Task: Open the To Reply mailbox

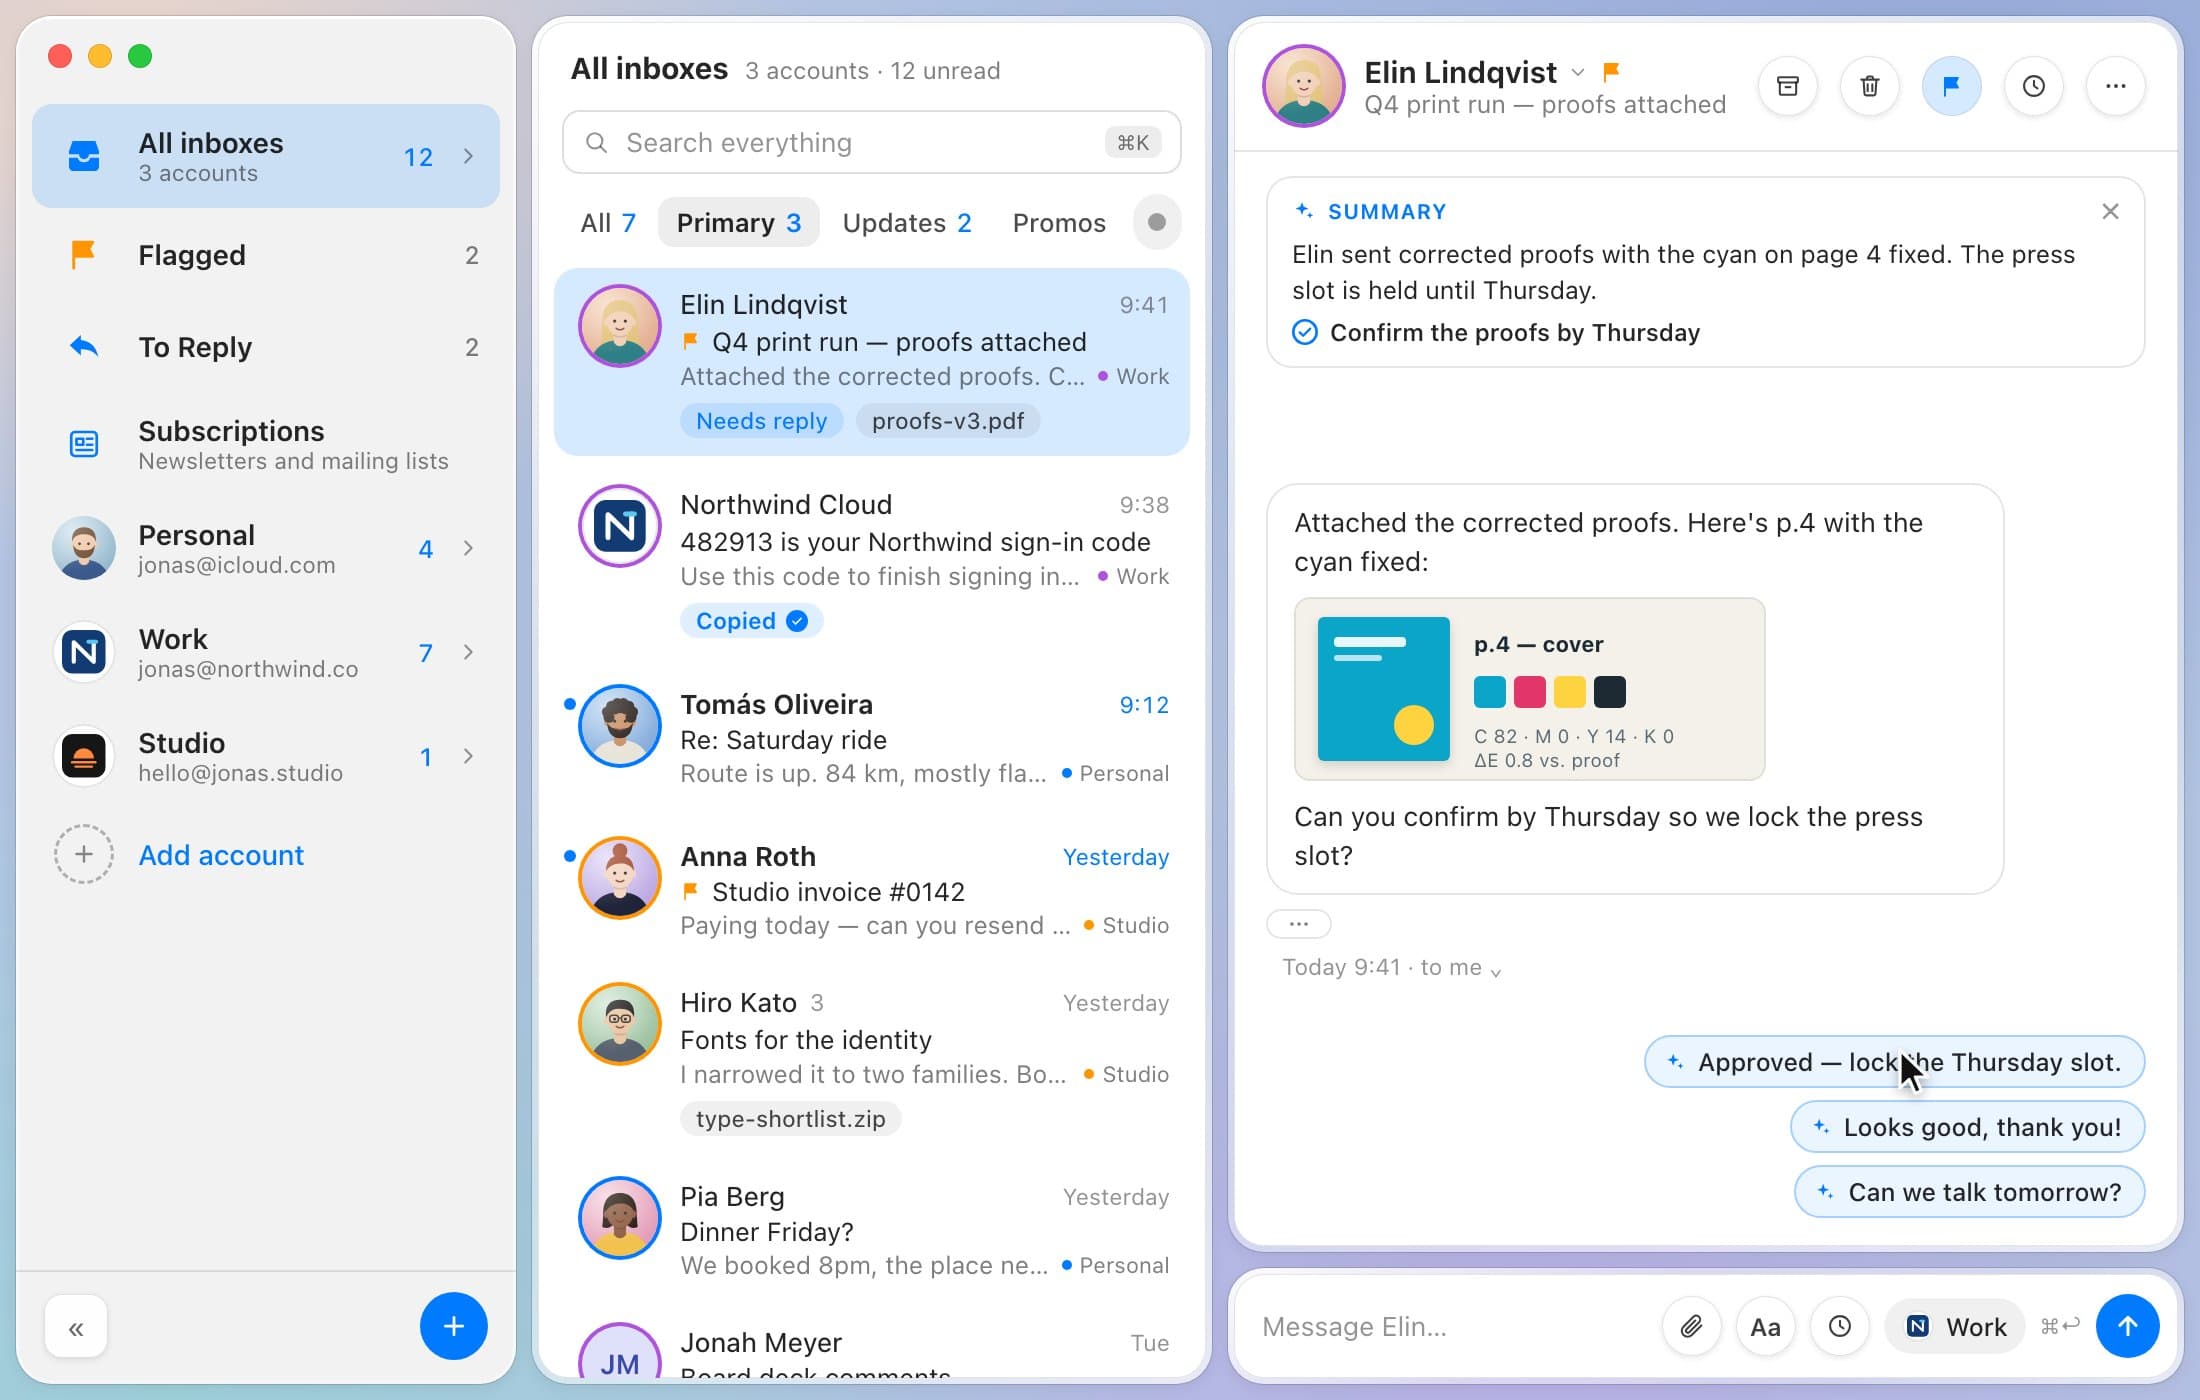Action: (266, 347)
